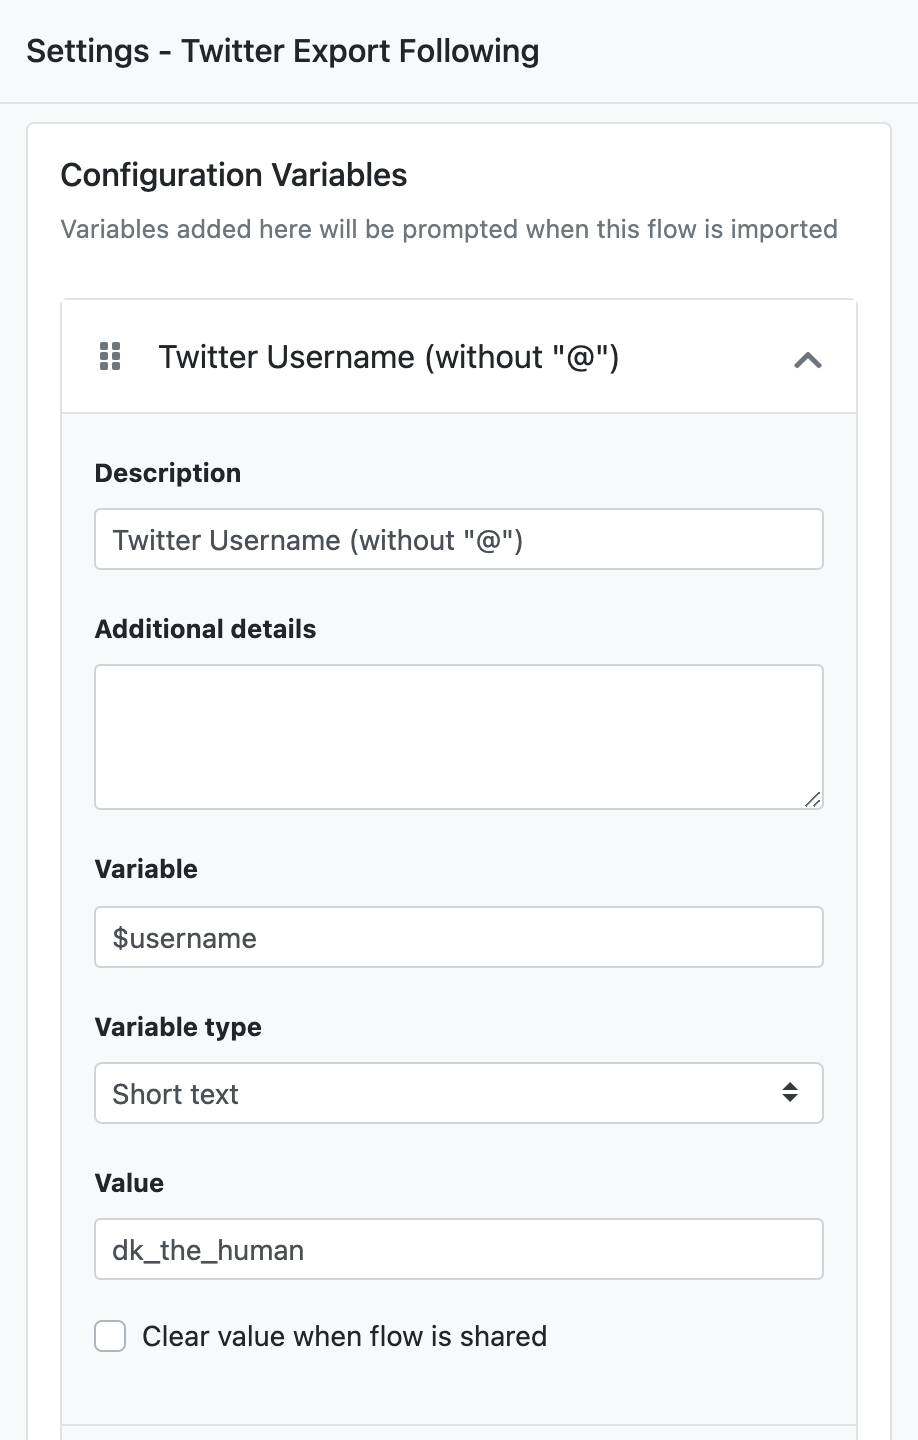Edit the $username Variable field
The width and height of the screenshot is (918, 1440).
point(459,937)
